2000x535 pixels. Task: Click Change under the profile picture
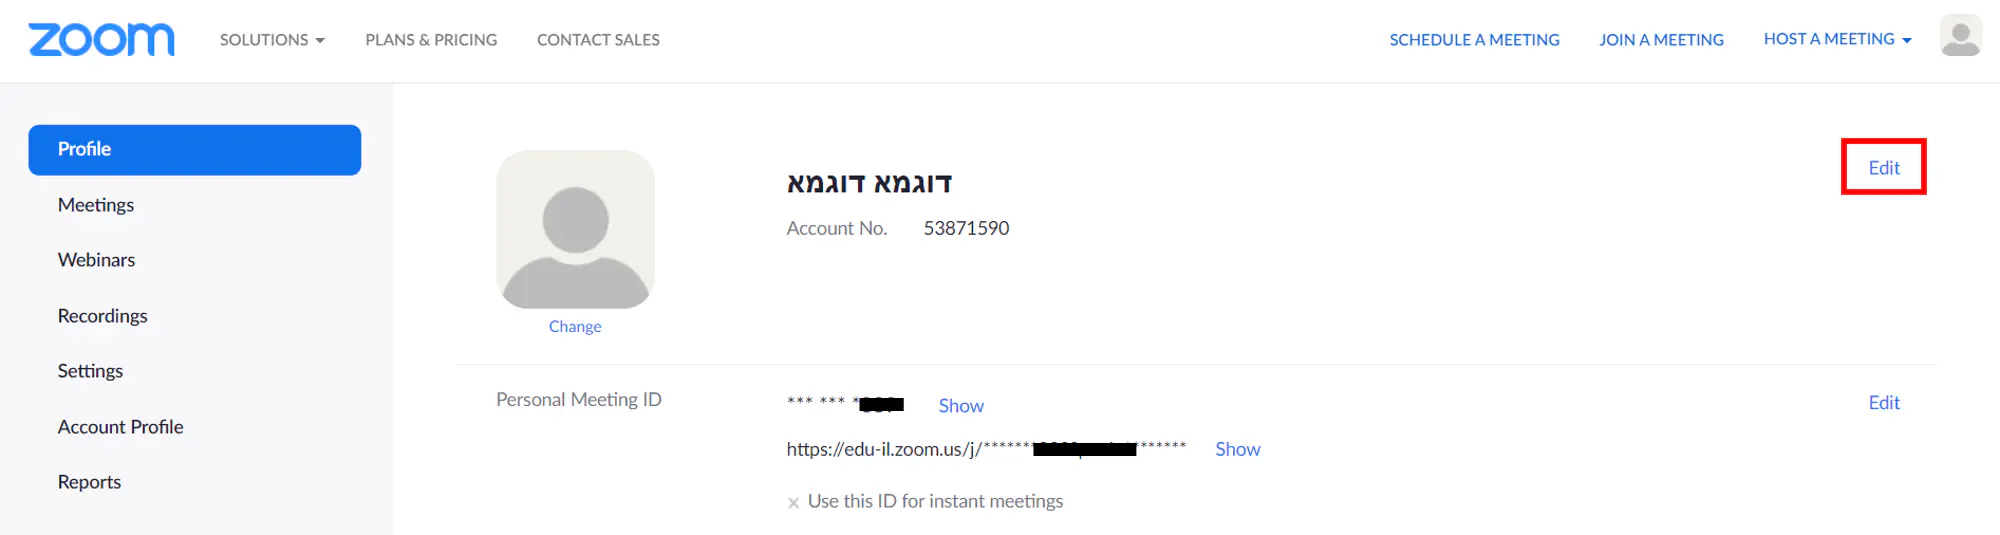click(x=575, y=327)
